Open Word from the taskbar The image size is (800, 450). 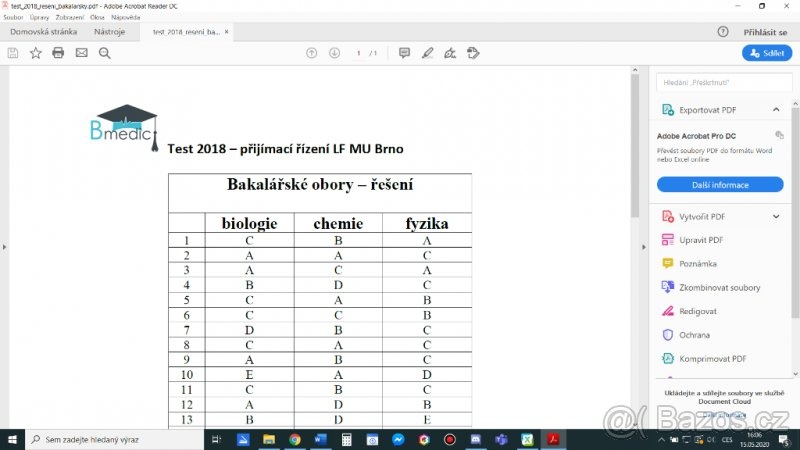pos(320,439)
